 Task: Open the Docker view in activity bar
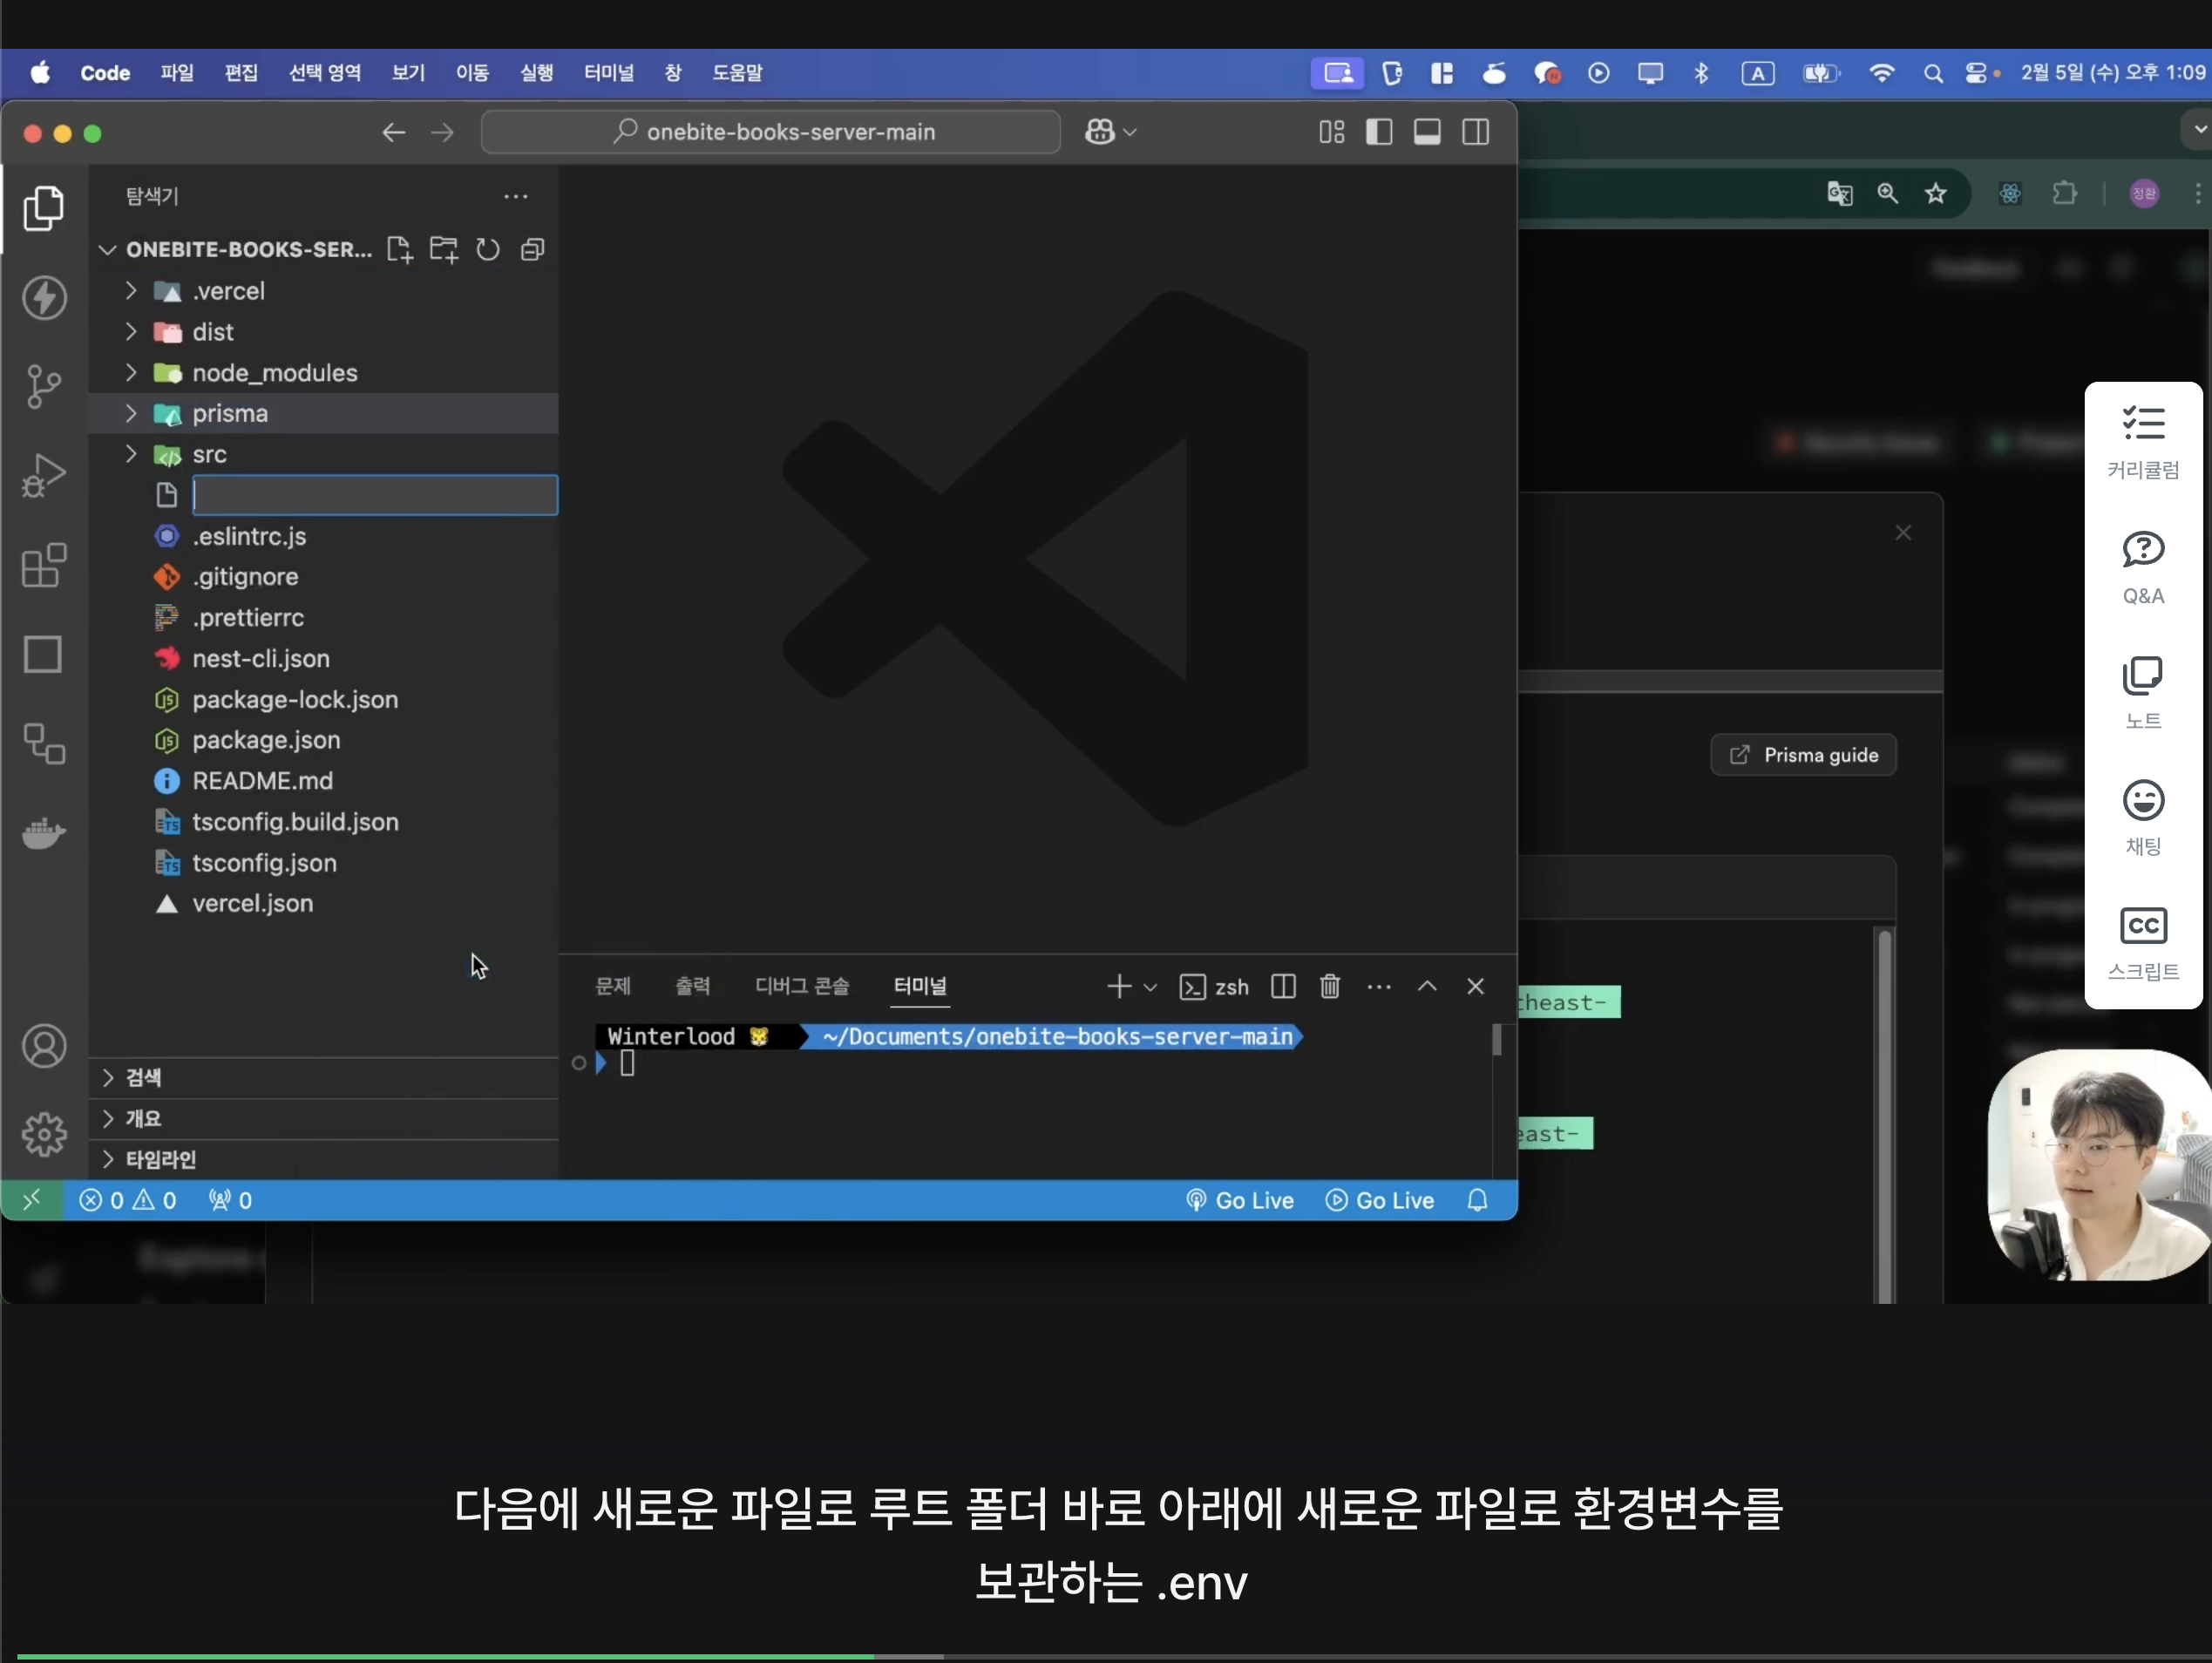point(43,832)
